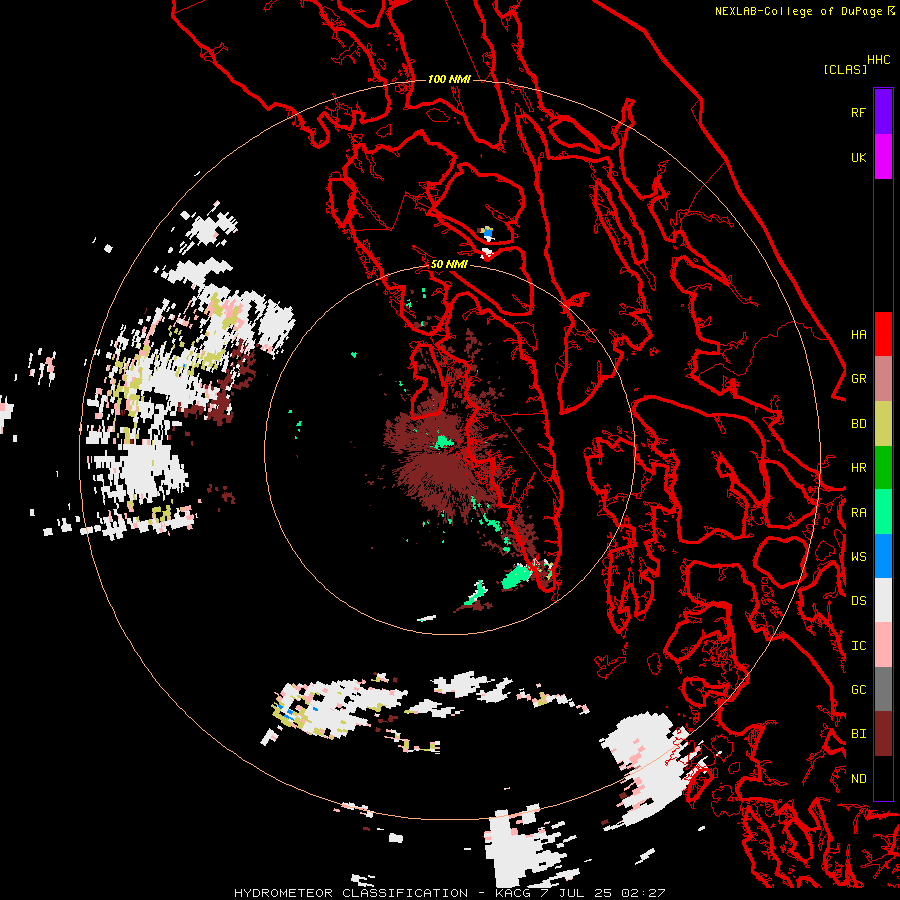The height and width of the screenshot is (900, 900).
Task: Click the white DS legend swatch
Action: tap(883, 600)
